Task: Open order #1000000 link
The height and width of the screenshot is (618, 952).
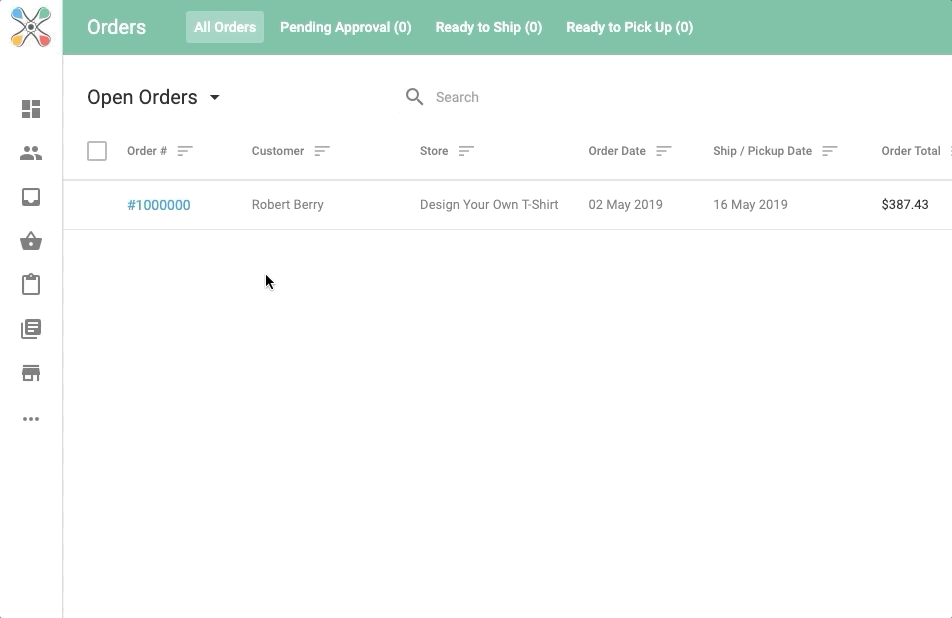Action: (158, 205)
